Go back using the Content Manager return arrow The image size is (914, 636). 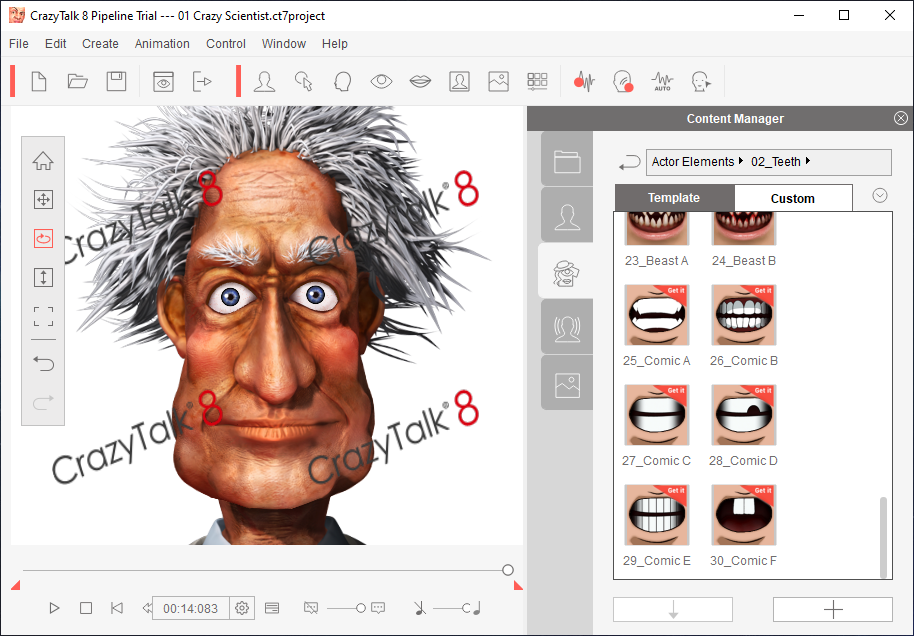coord(629,162)
